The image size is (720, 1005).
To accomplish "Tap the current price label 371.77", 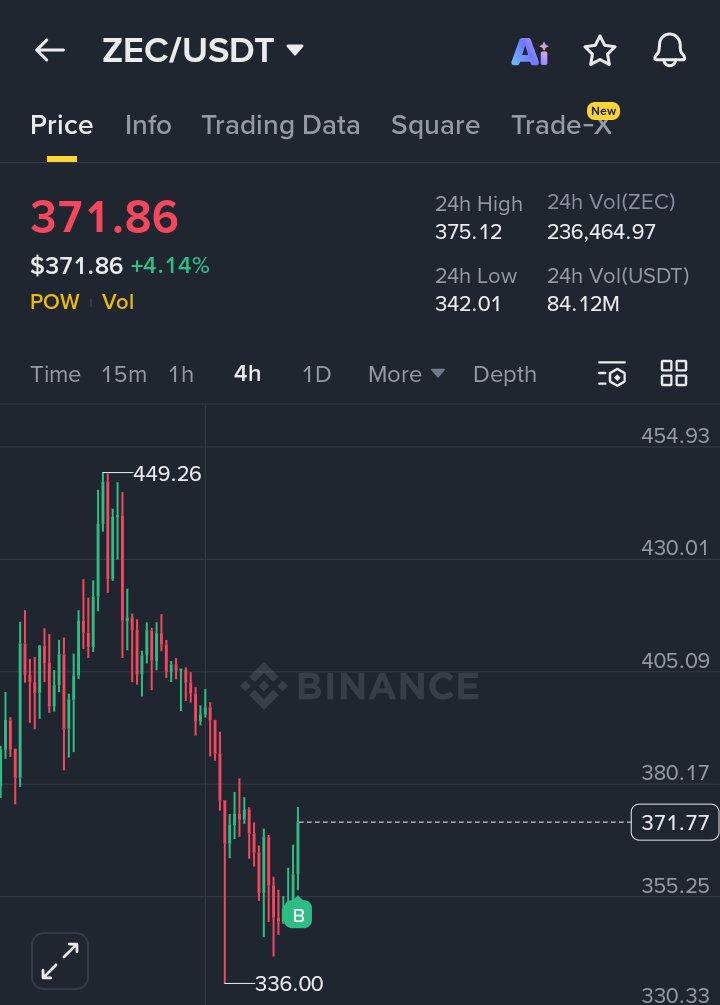I will [675, 822].
